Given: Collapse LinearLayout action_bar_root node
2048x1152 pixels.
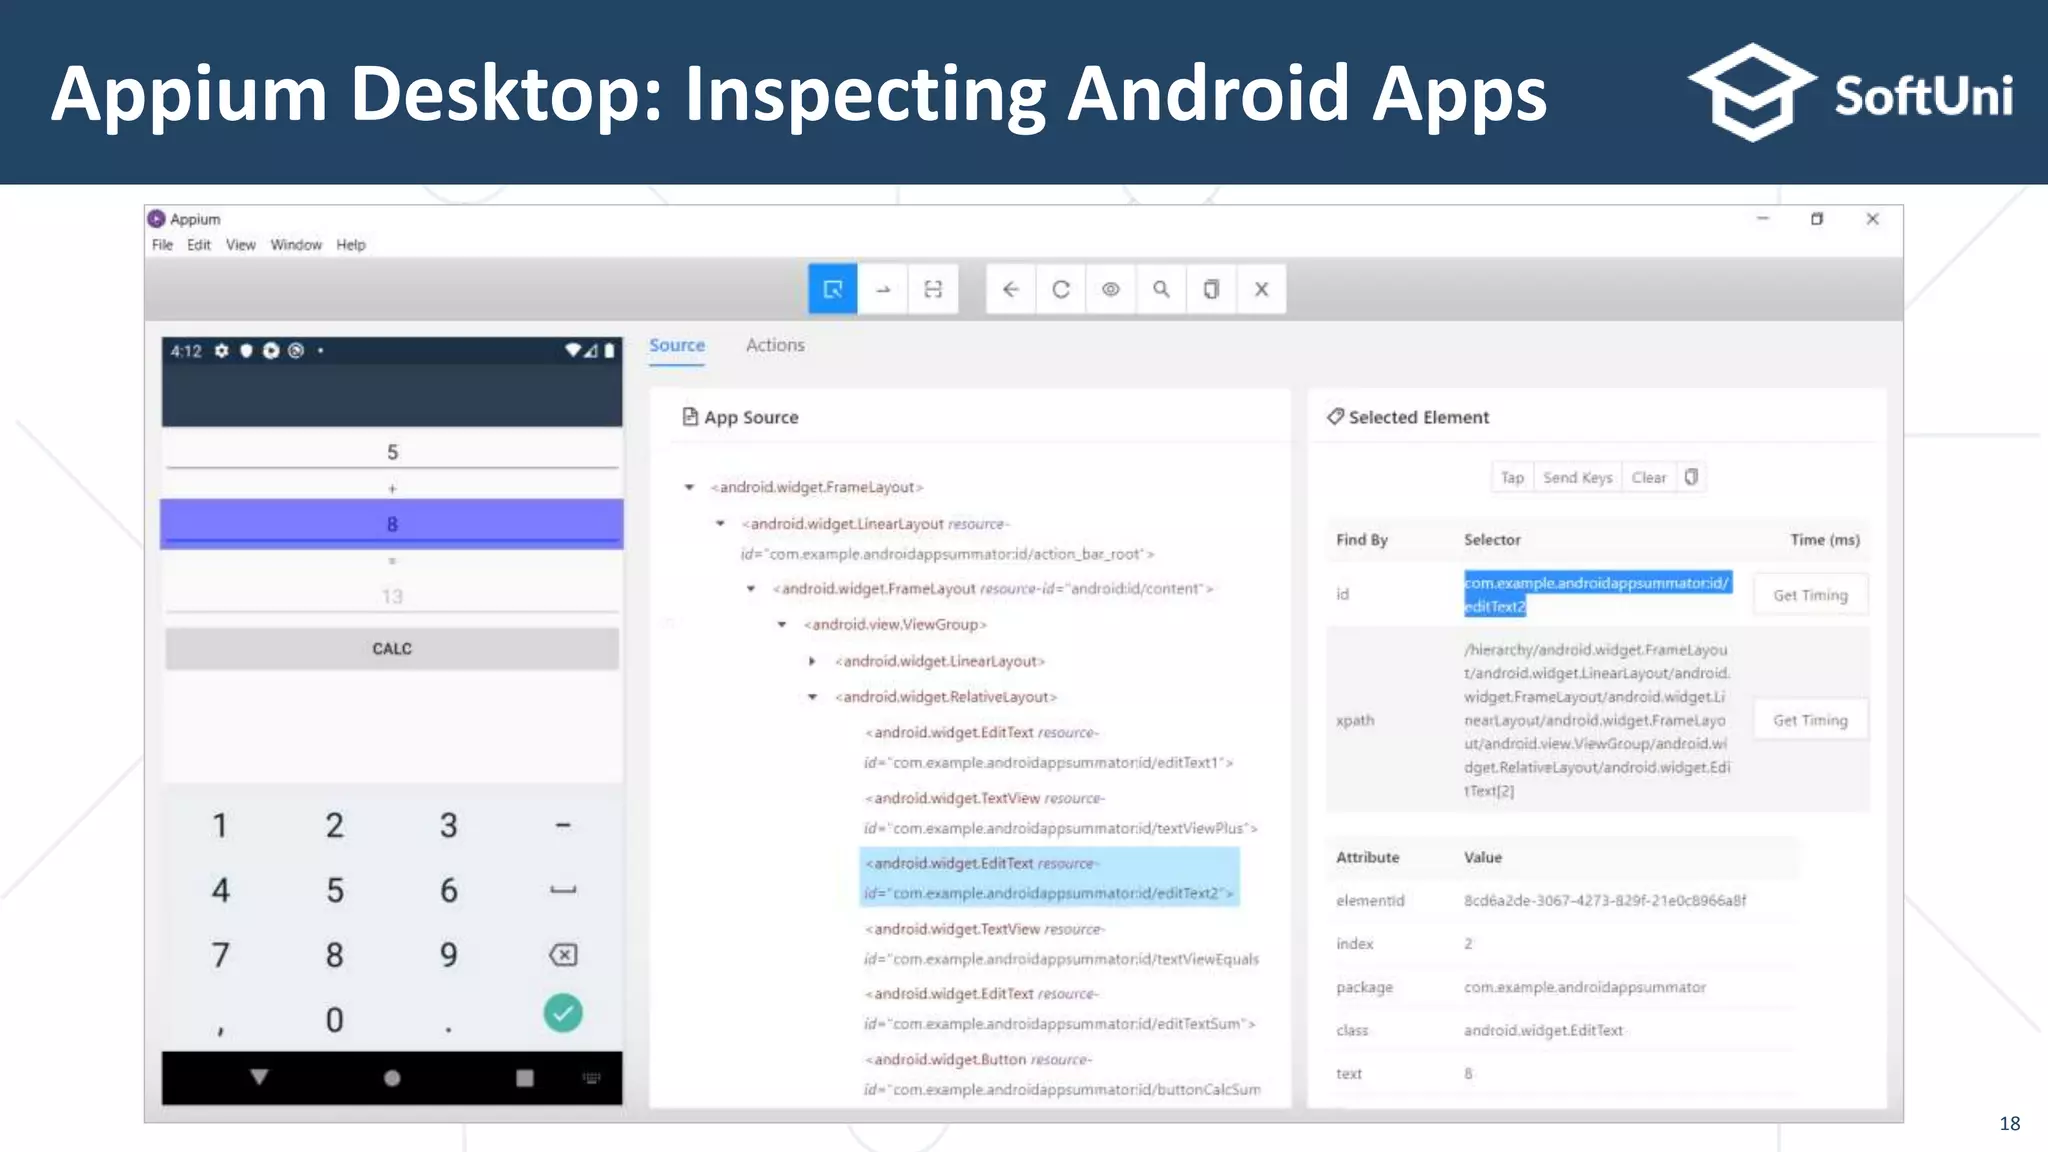Looking at the screenshot, I should pos(720,523).
